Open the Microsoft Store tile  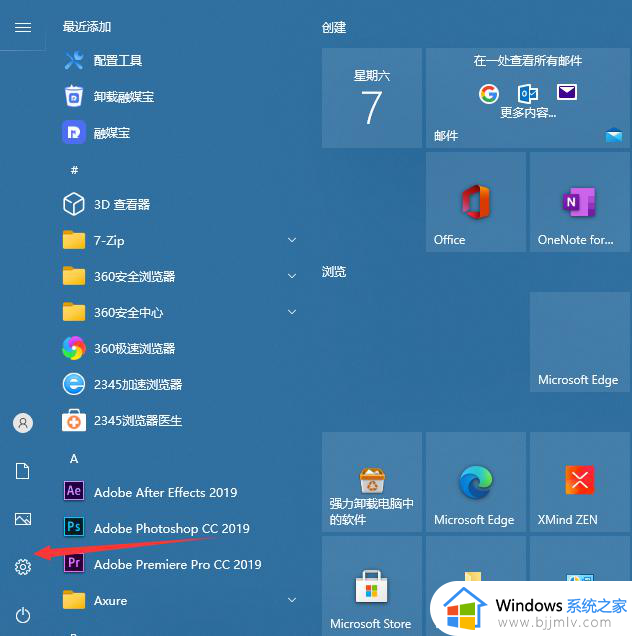click(x=372, y=586)
